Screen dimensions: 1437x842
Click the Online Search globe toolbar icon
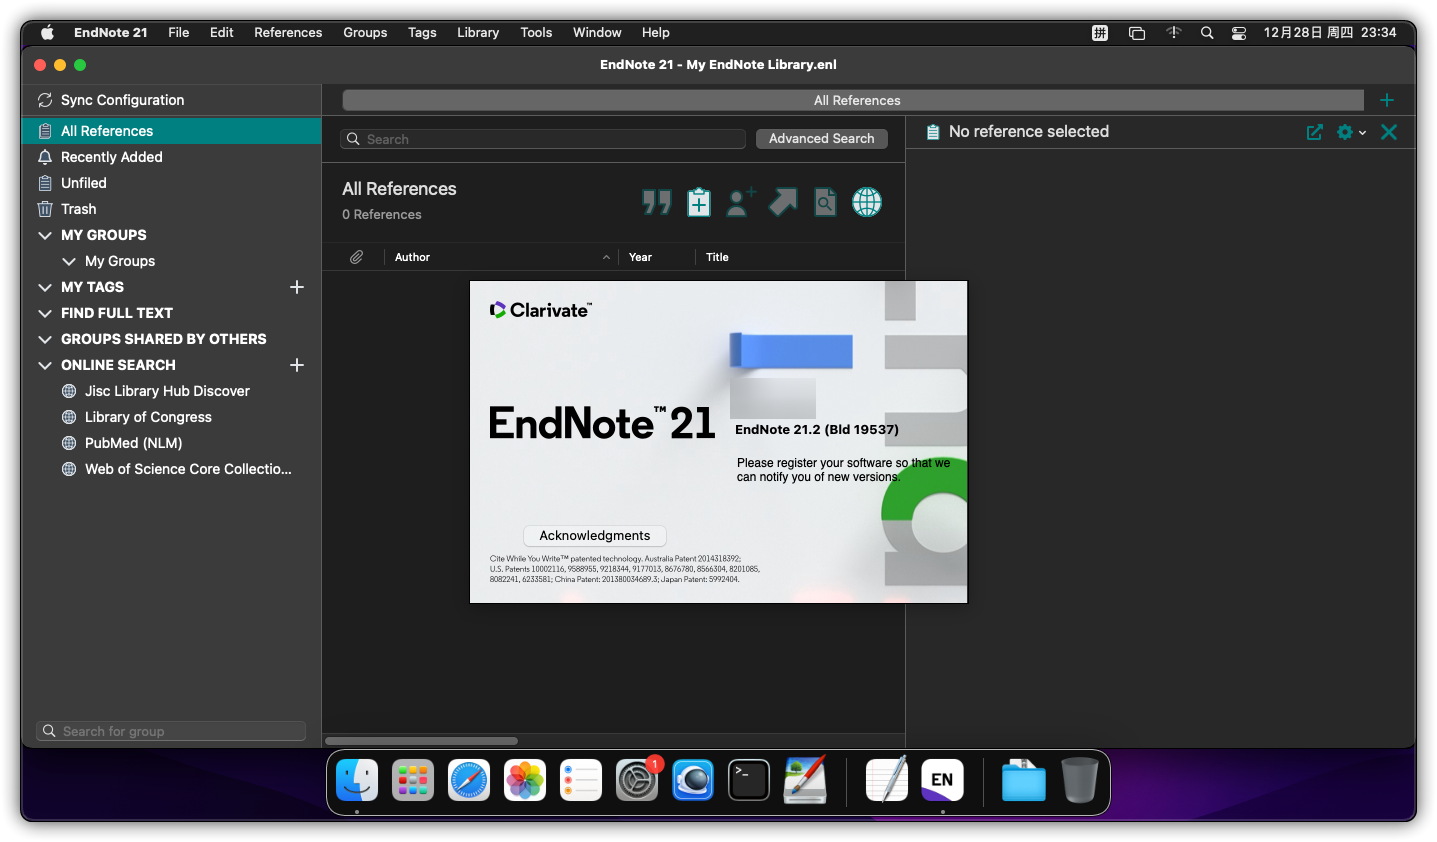(867, 202)
